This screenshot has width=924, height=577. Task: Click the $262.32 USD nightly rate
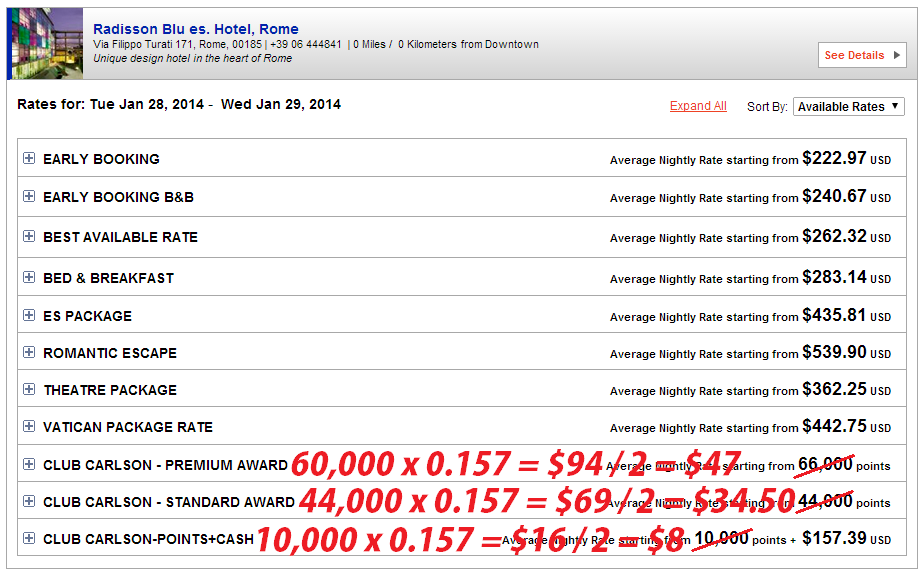[846, 236]
